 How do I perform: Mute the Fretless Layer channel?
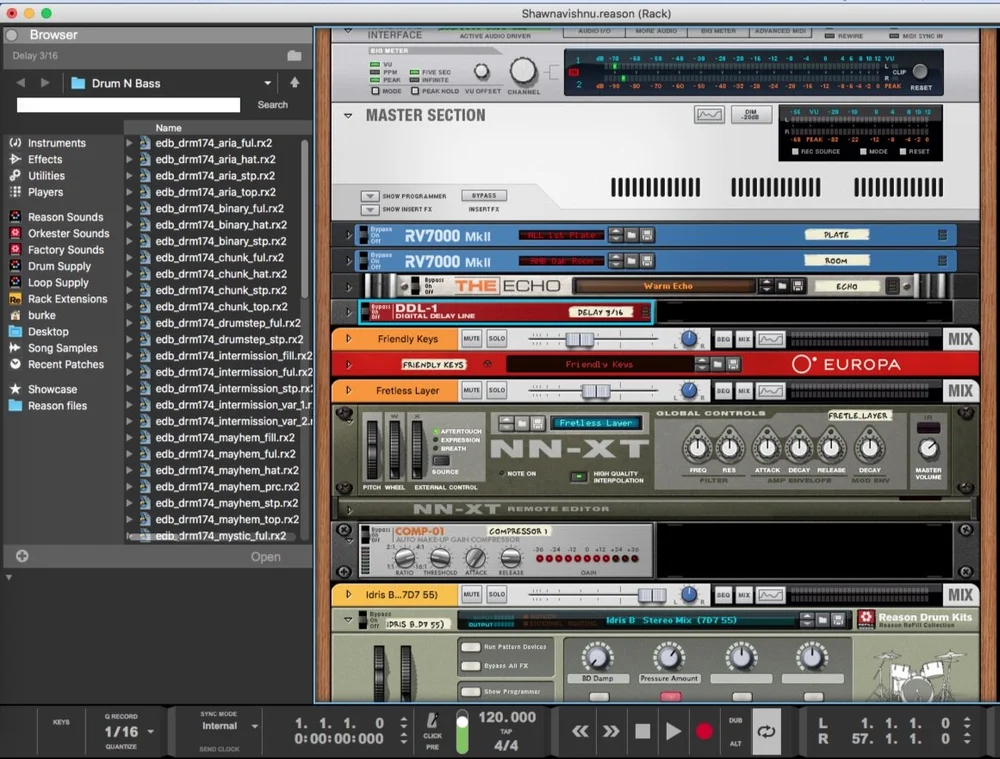click(471, 390)
